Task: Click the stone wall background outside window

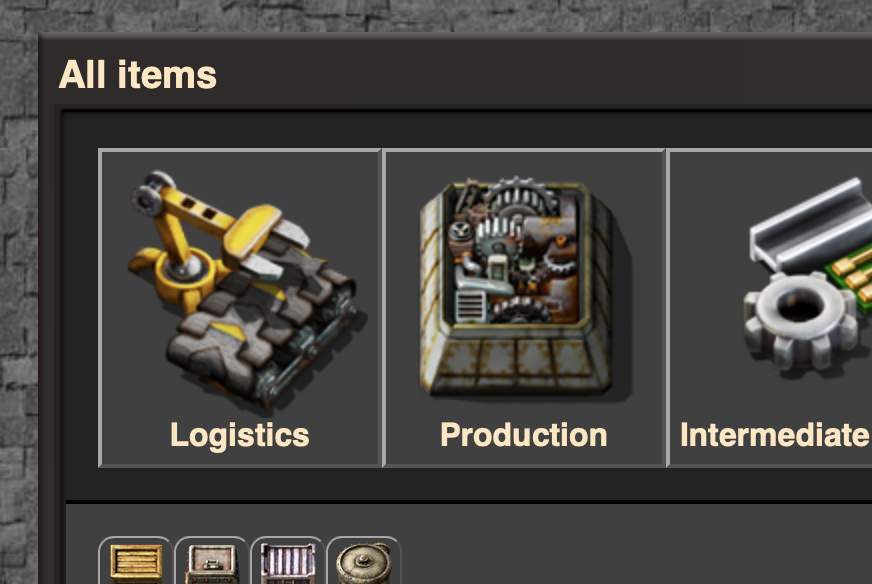Action: click(18, 278)
